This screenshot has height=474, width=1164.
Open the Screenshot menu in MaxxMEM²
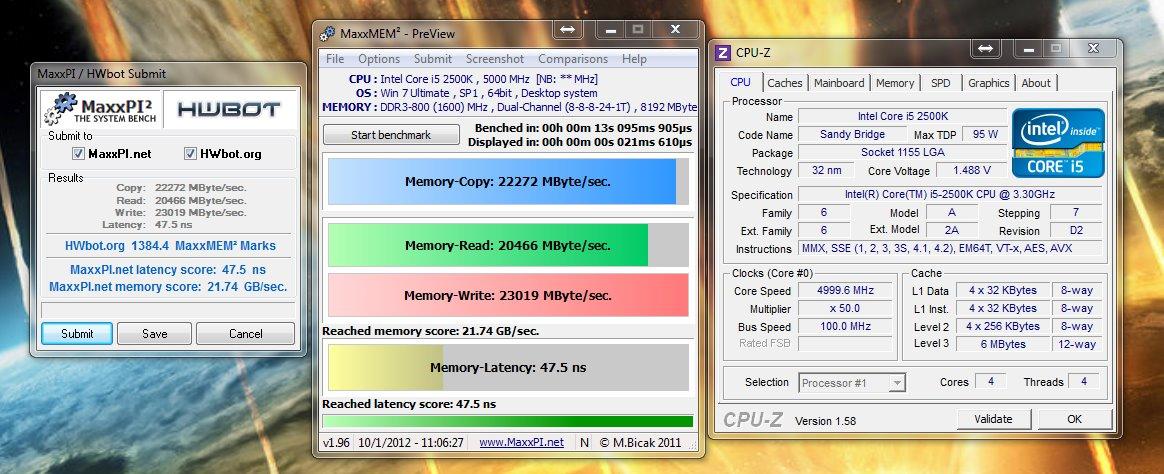(x=494, y=59)
